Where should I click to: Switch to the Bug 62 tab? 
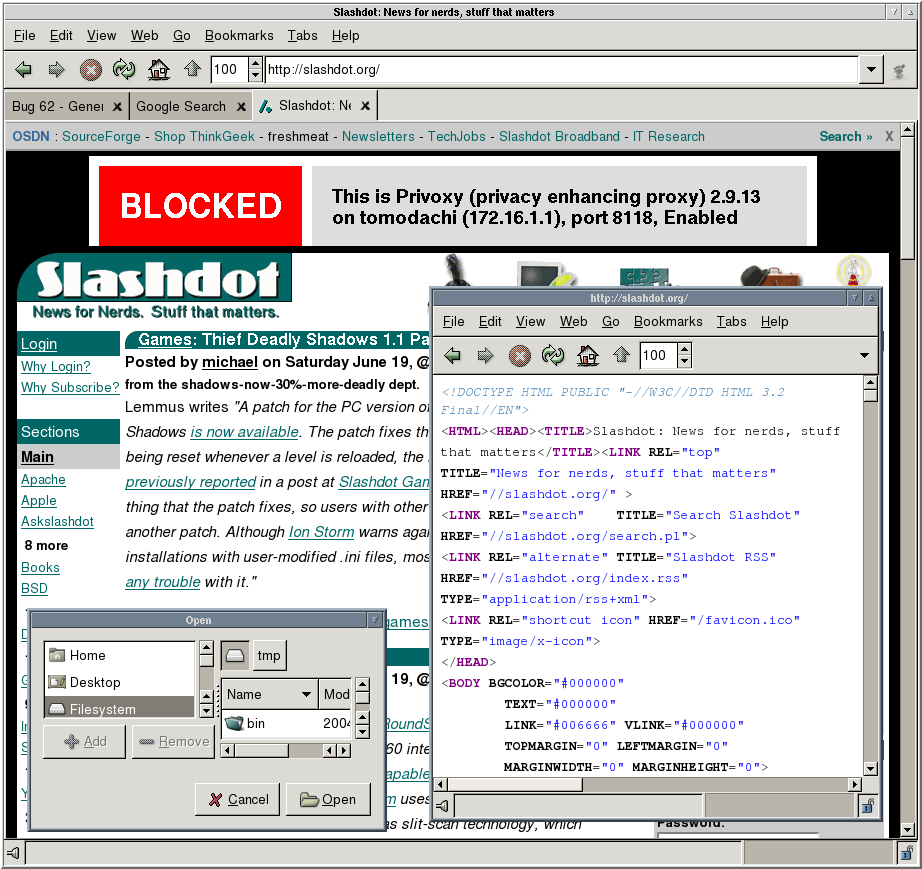(58, 106)
